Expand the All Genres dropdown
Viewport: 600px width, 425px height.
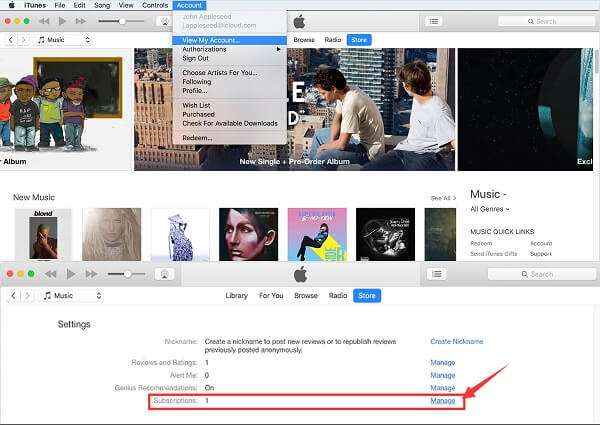pyautogui.click(x=490, y=209)
